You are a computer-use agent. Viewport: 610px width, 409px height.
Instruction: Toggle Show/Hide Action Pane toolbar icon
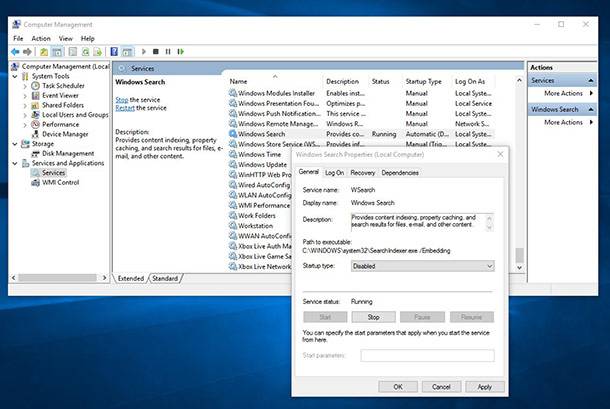tap(127, 51)
